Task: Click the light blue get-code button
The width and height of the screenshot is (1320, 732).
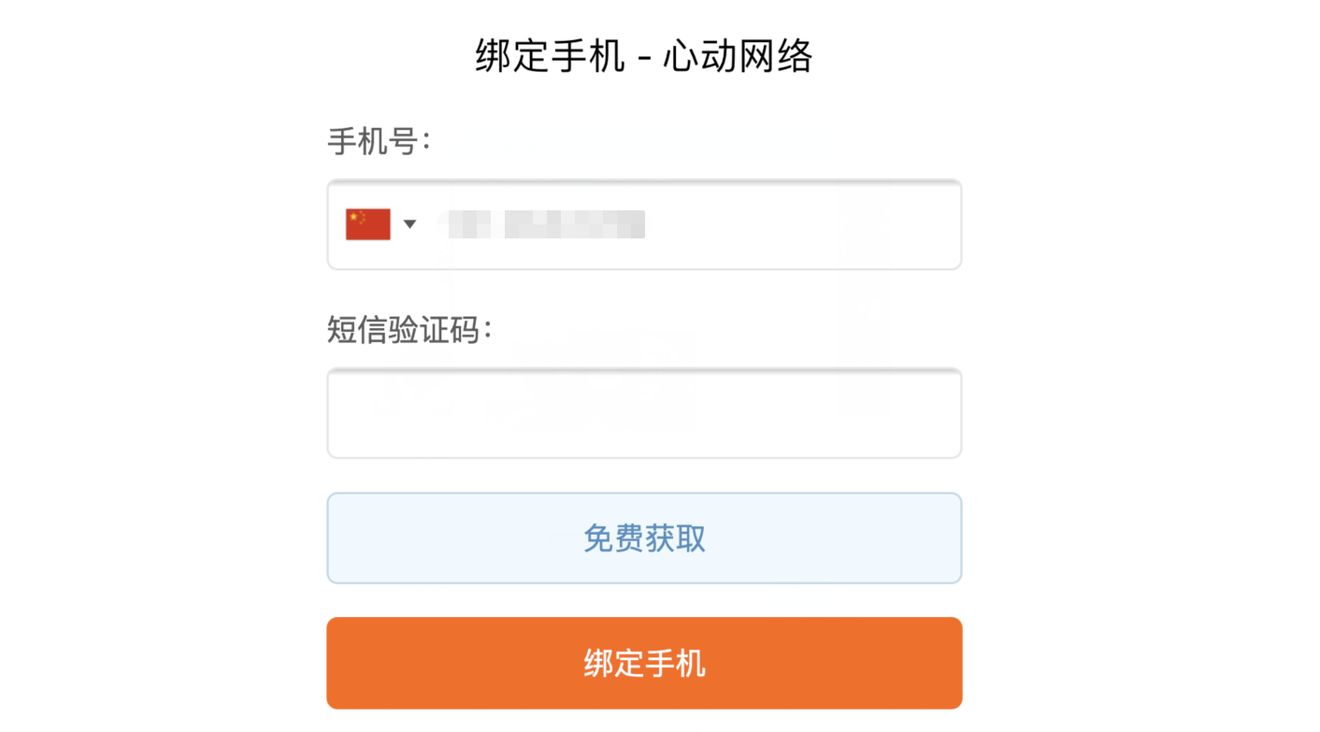Action: [x=644, y=538]
